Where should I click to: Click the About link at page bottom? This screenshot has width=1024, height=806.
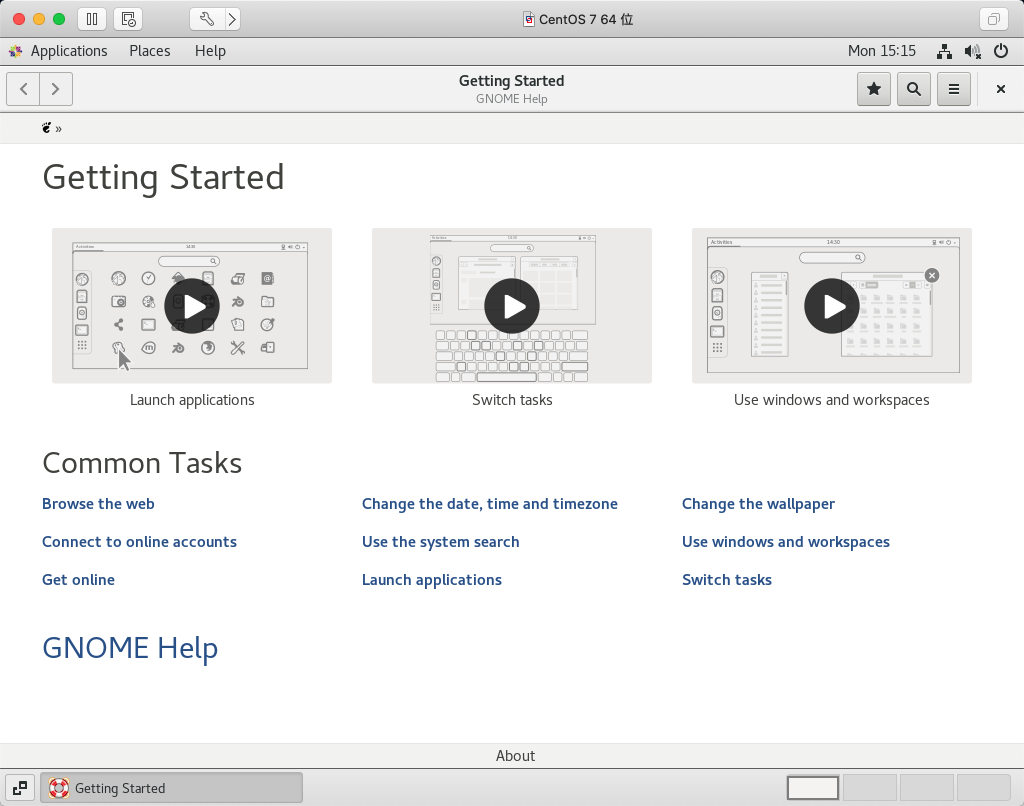point(515,756)
